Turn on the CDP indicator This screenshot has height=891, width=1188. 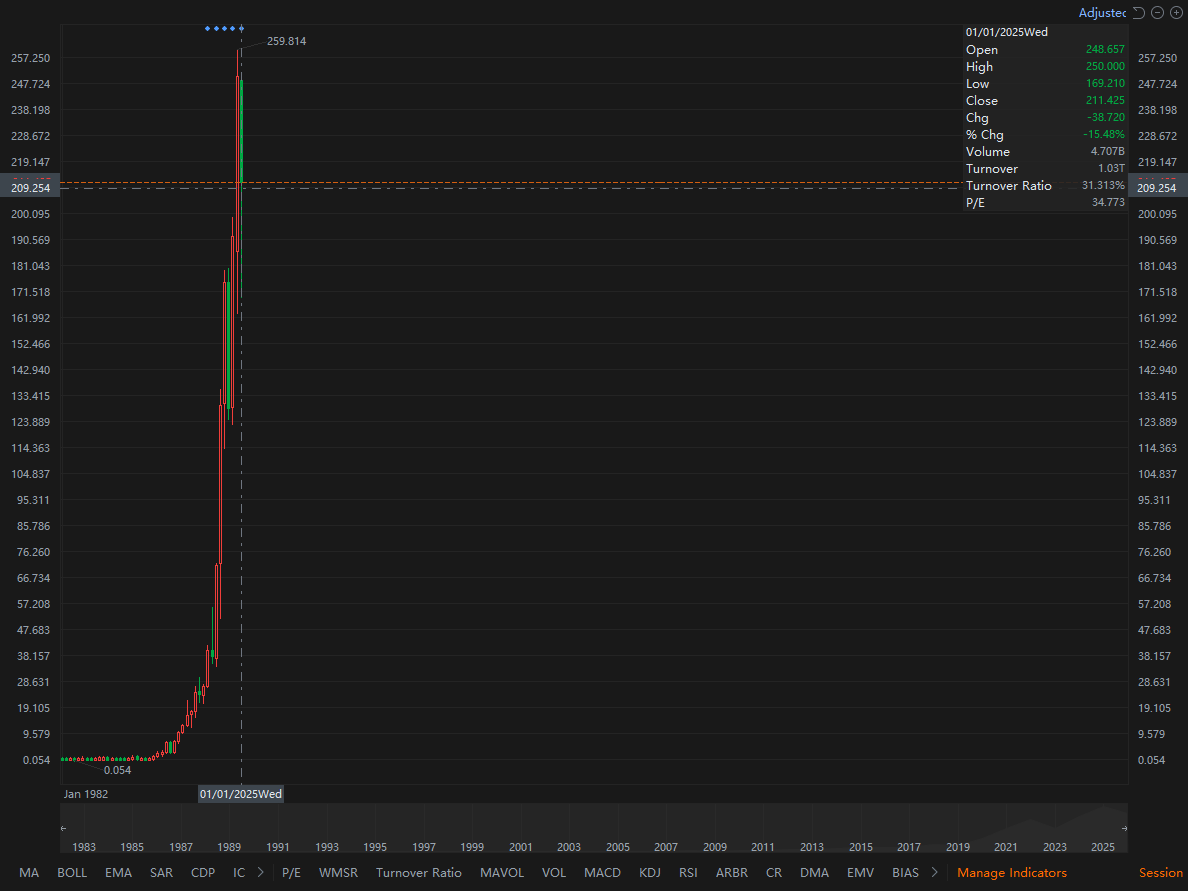(203, 873)
